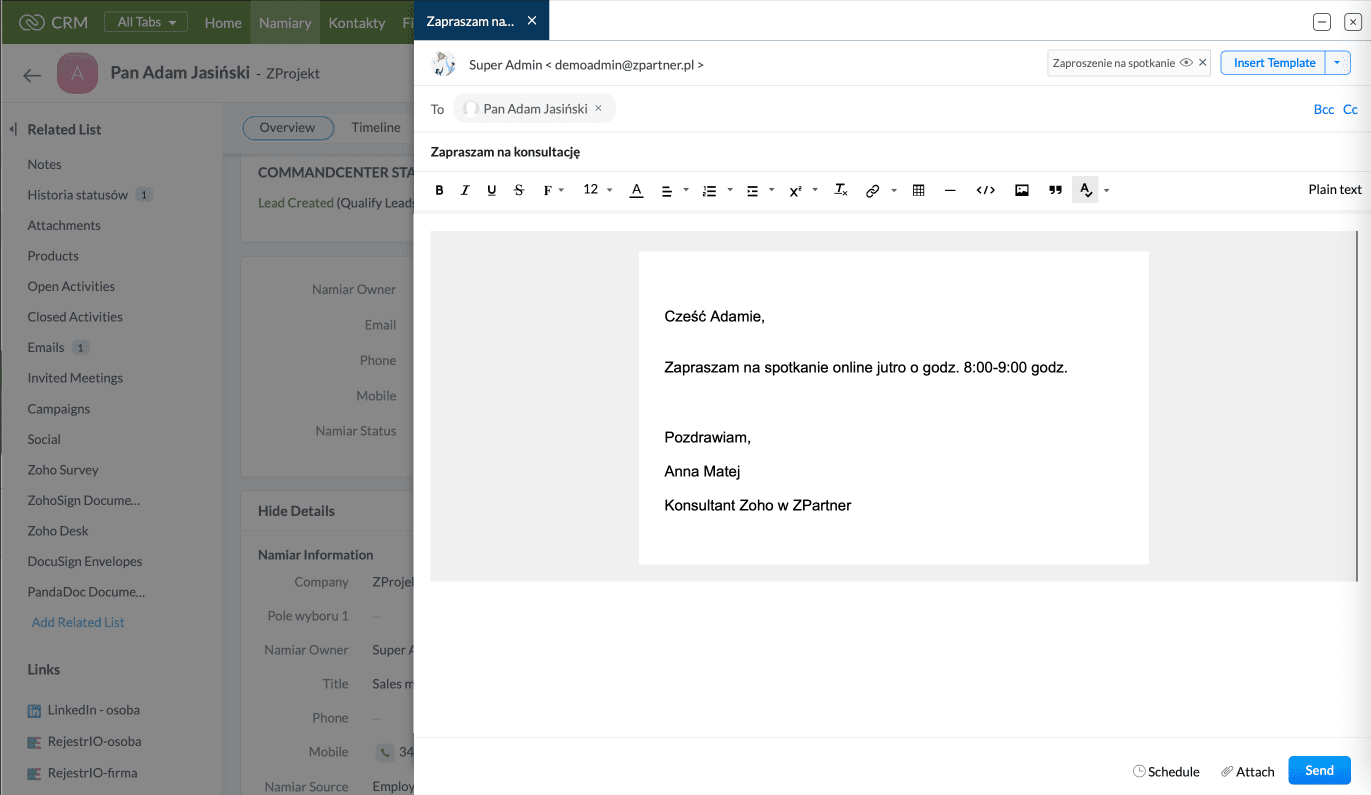Add a Bcc recipient field
The width and height of the screenshot is (1371, 795).
(1323, 109)
